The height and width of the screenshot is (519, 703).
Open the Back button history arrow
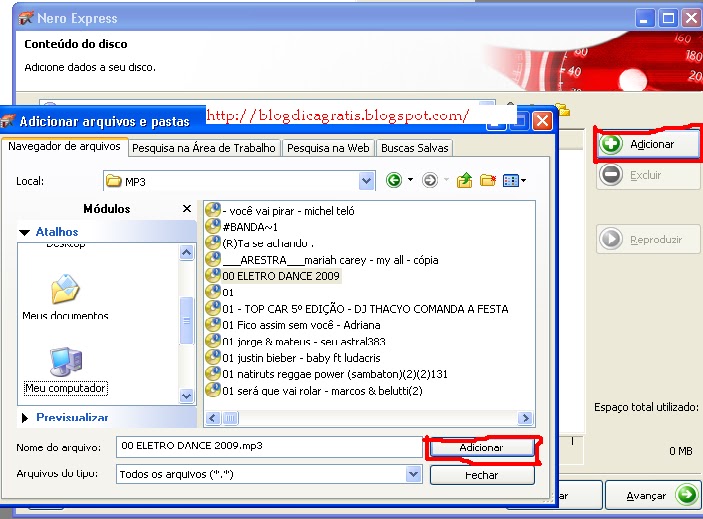[410, 180]
